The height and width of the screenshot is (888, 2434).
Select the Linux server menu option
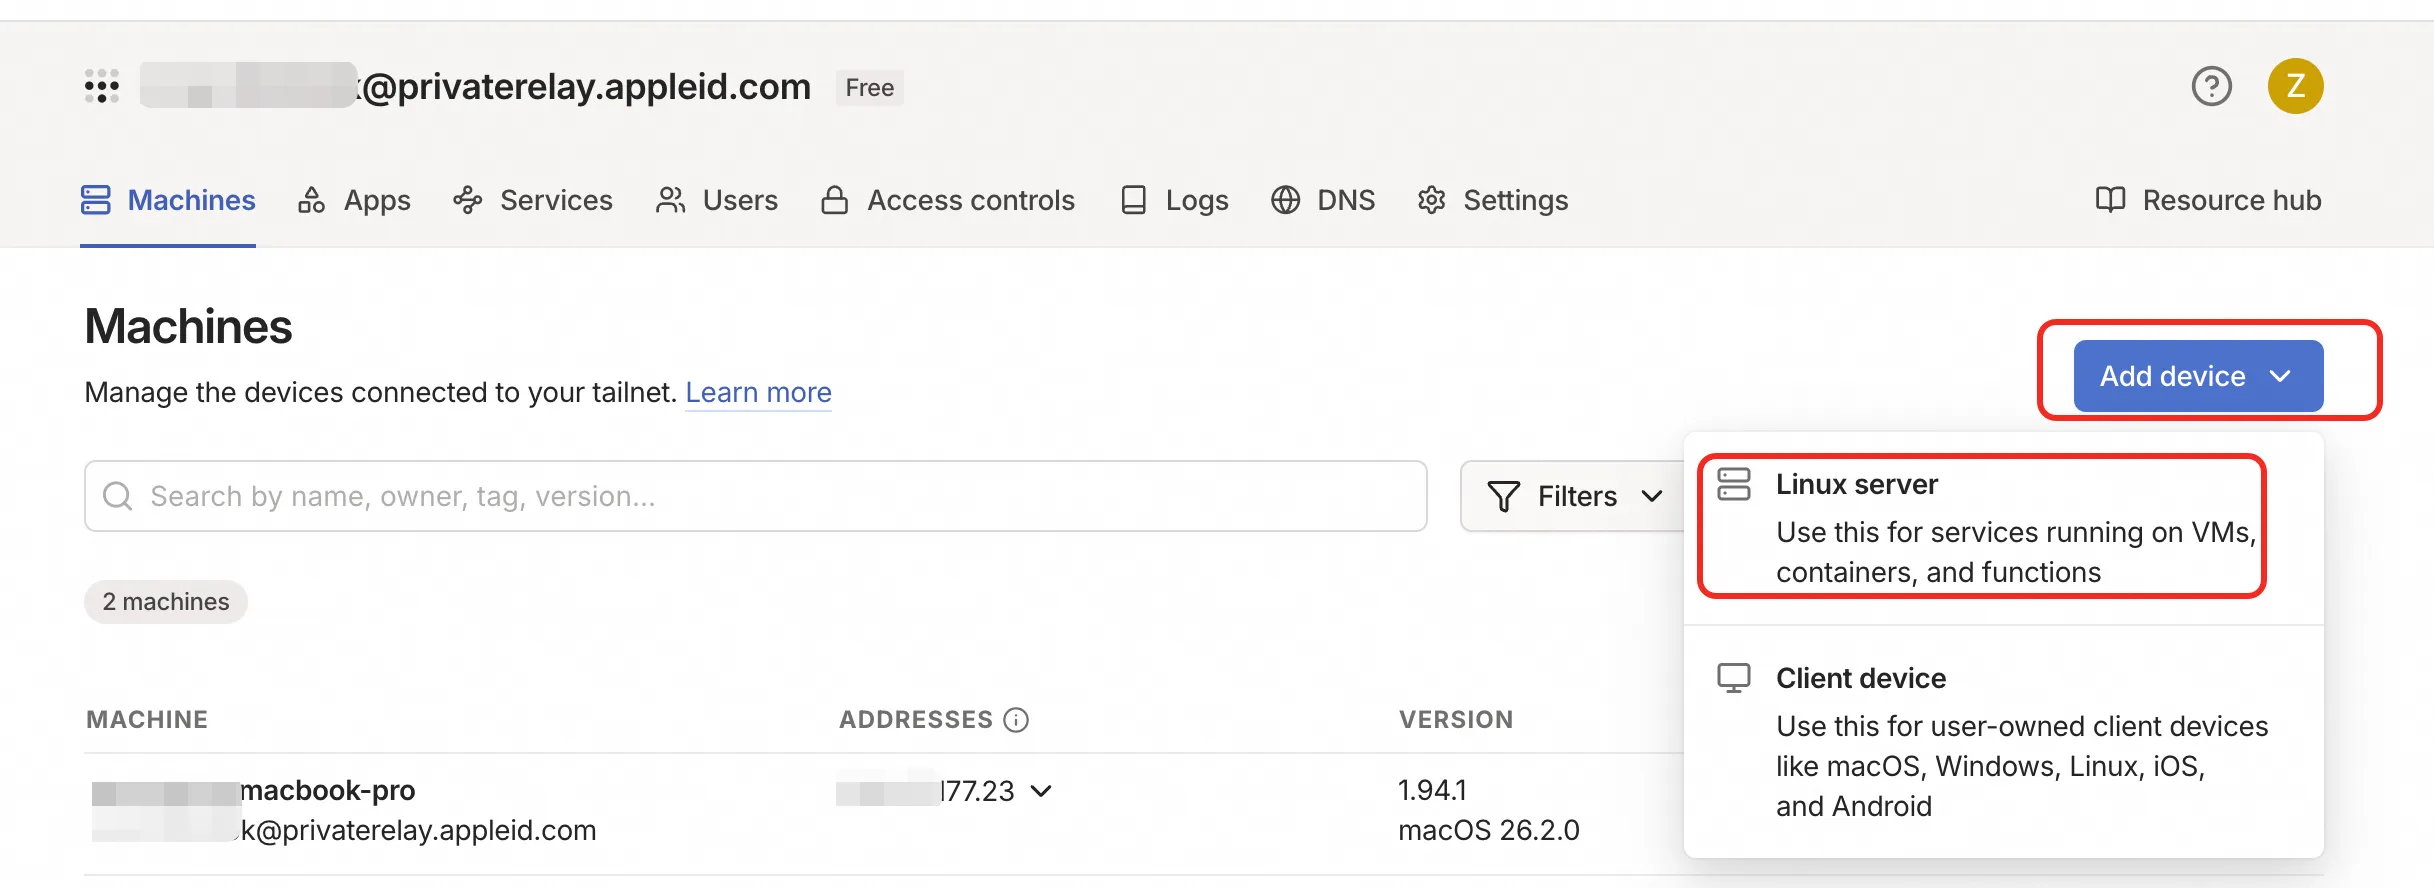[1980, 527]
